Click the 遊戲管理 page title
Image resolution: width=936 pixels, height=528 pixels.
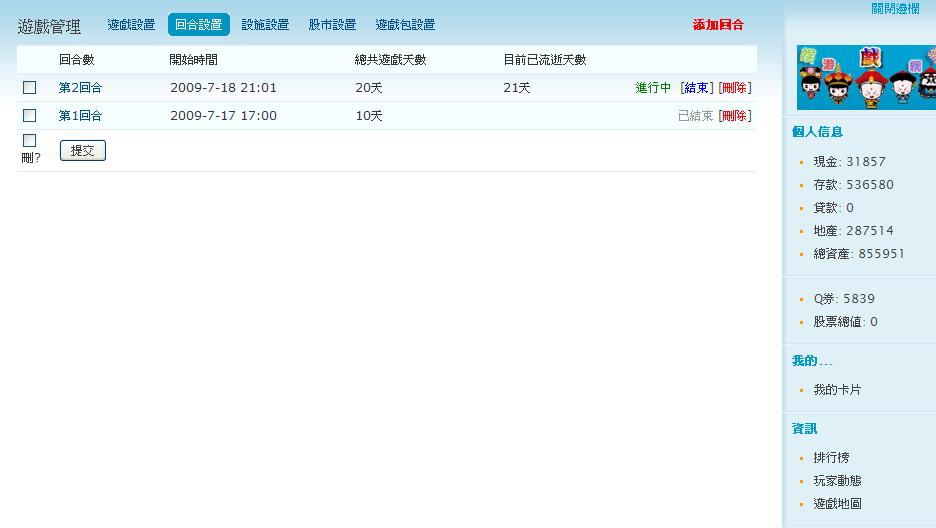point(49,26)
